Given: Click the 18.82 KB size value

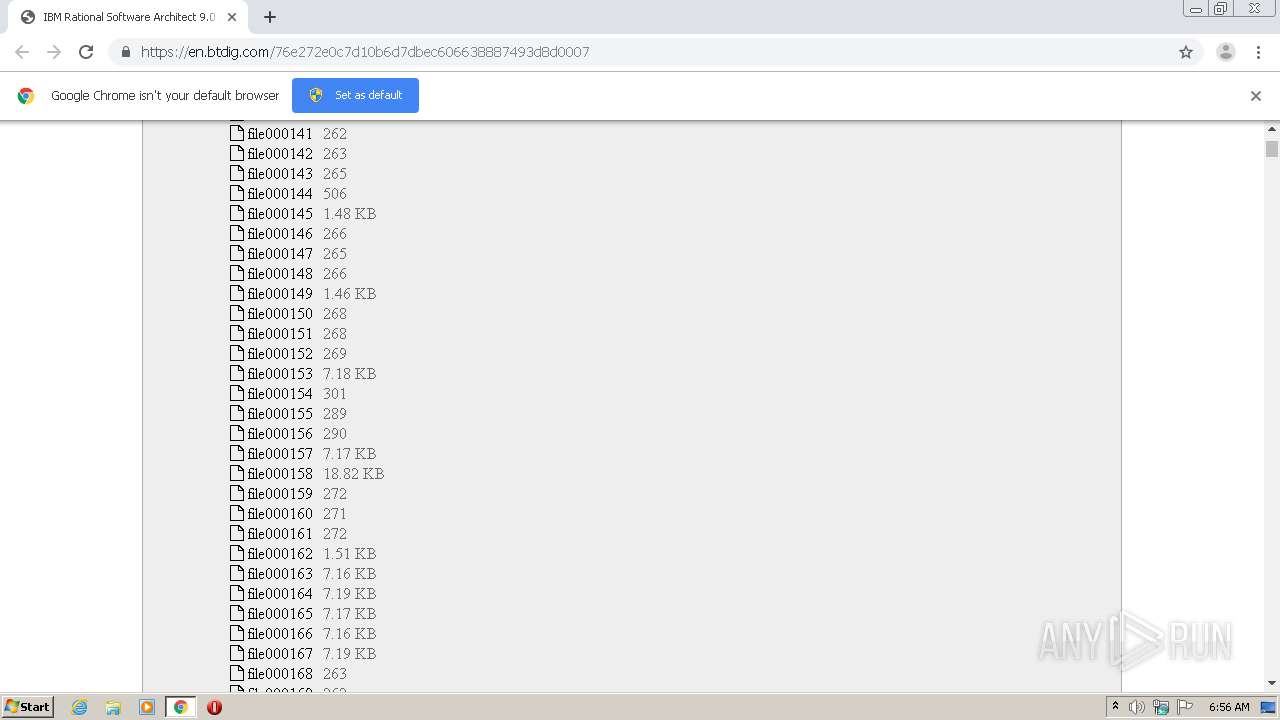Looking at the screenshot, I should [353, 474].
